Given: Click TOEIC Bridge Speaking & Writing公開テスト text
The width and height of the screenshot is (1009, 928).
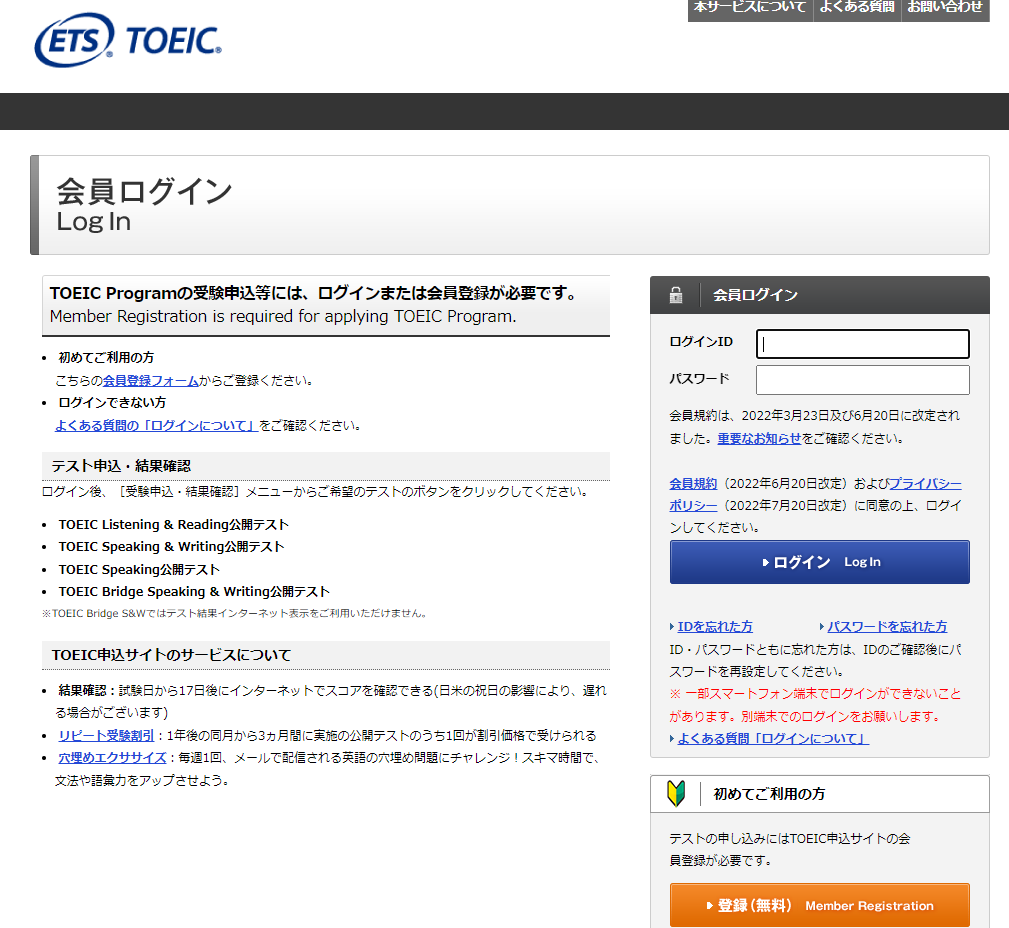Looking at the screenshot, I should coord(194,591).
